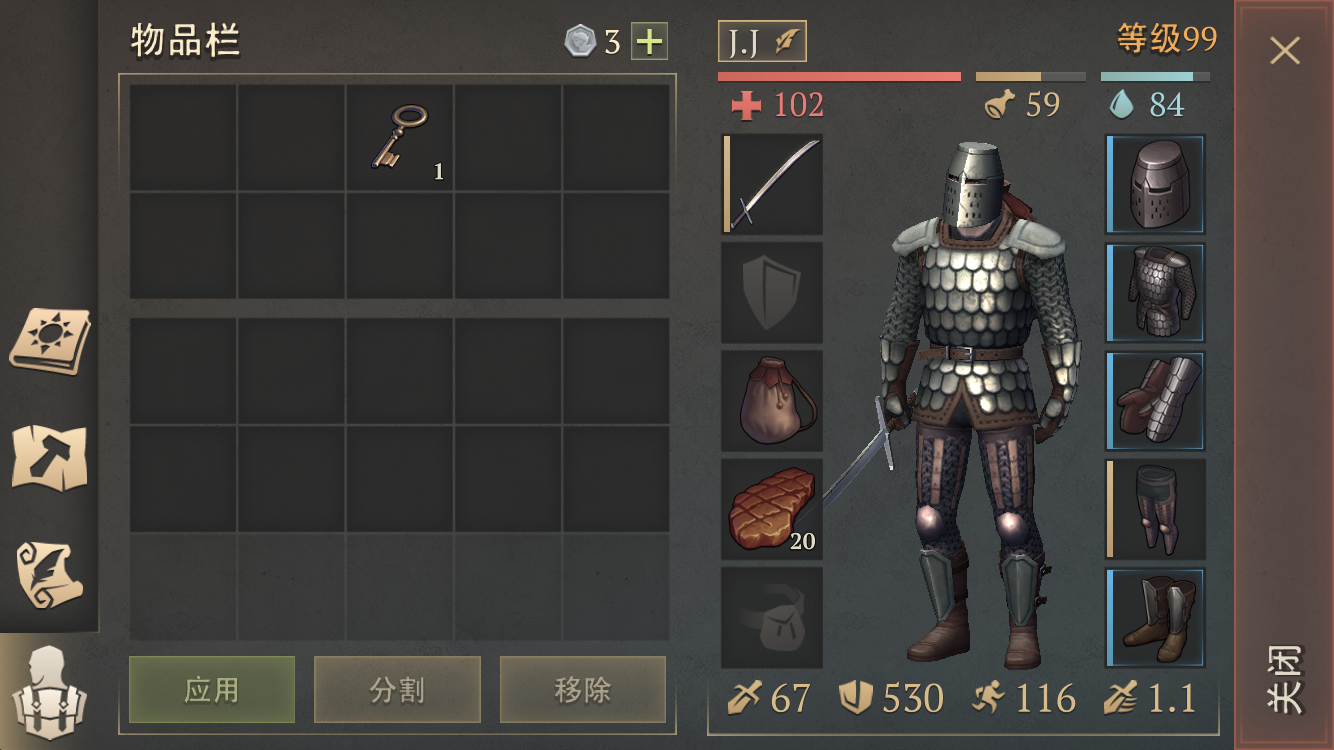The height and width of the screenshot is (750, 1334).
Task: Click the 移除 remove button
Action: coord(583,689)
